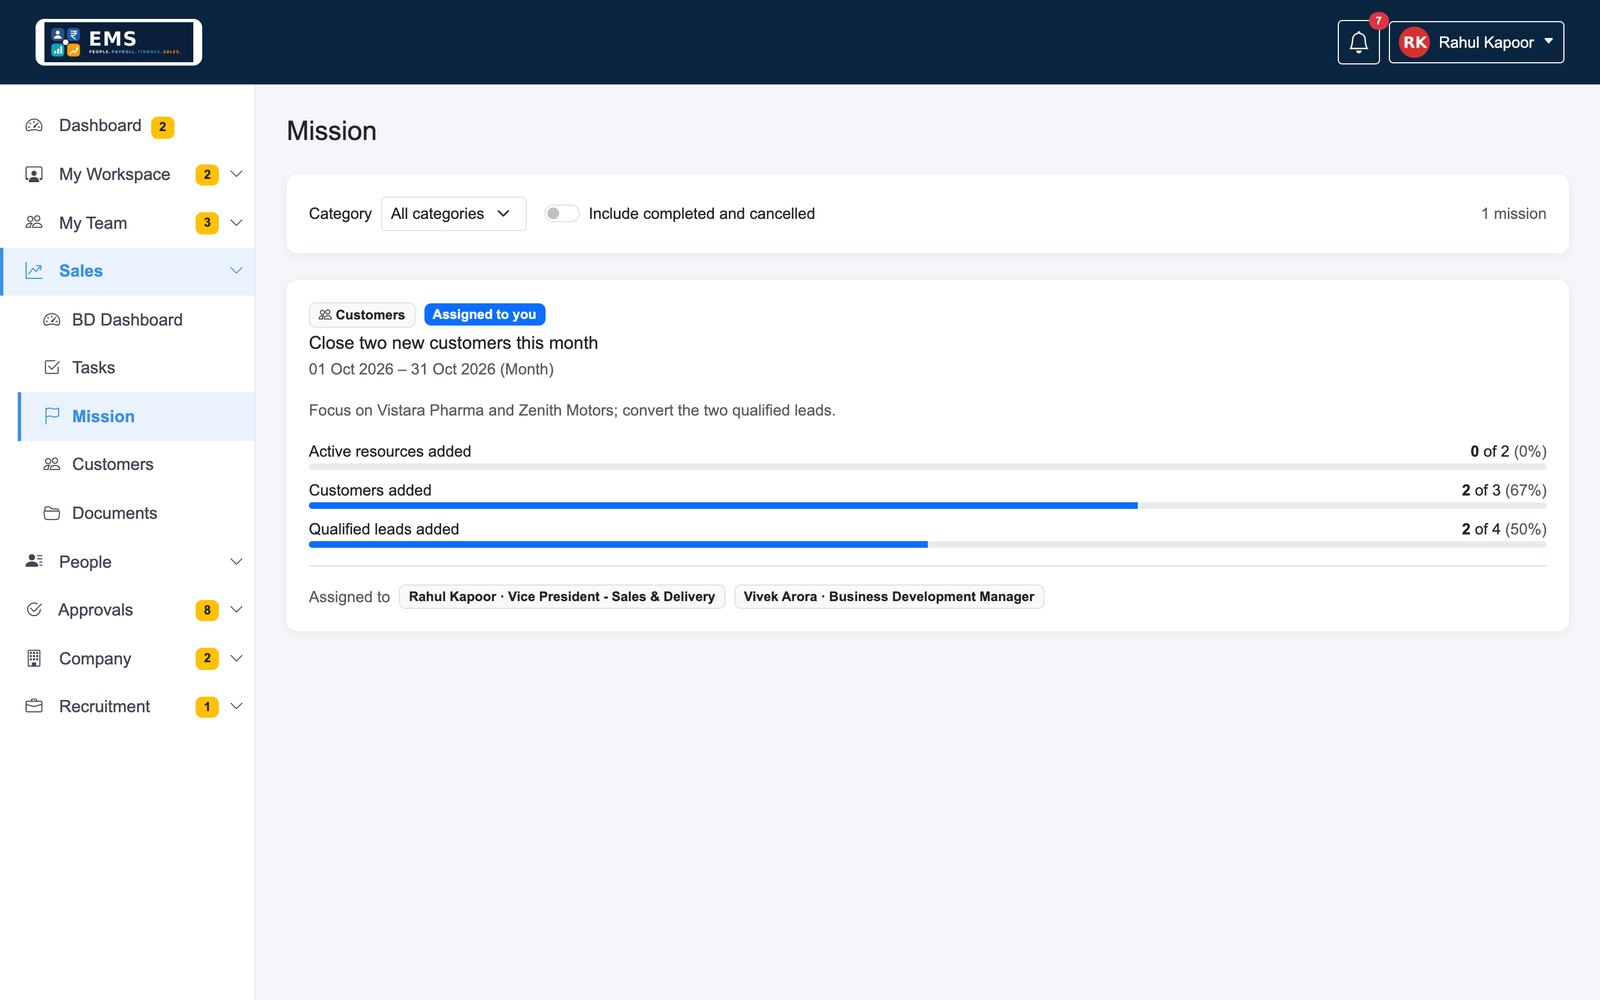
Task: Click the Customers added progress bar
Action: [x=927, y=506]
